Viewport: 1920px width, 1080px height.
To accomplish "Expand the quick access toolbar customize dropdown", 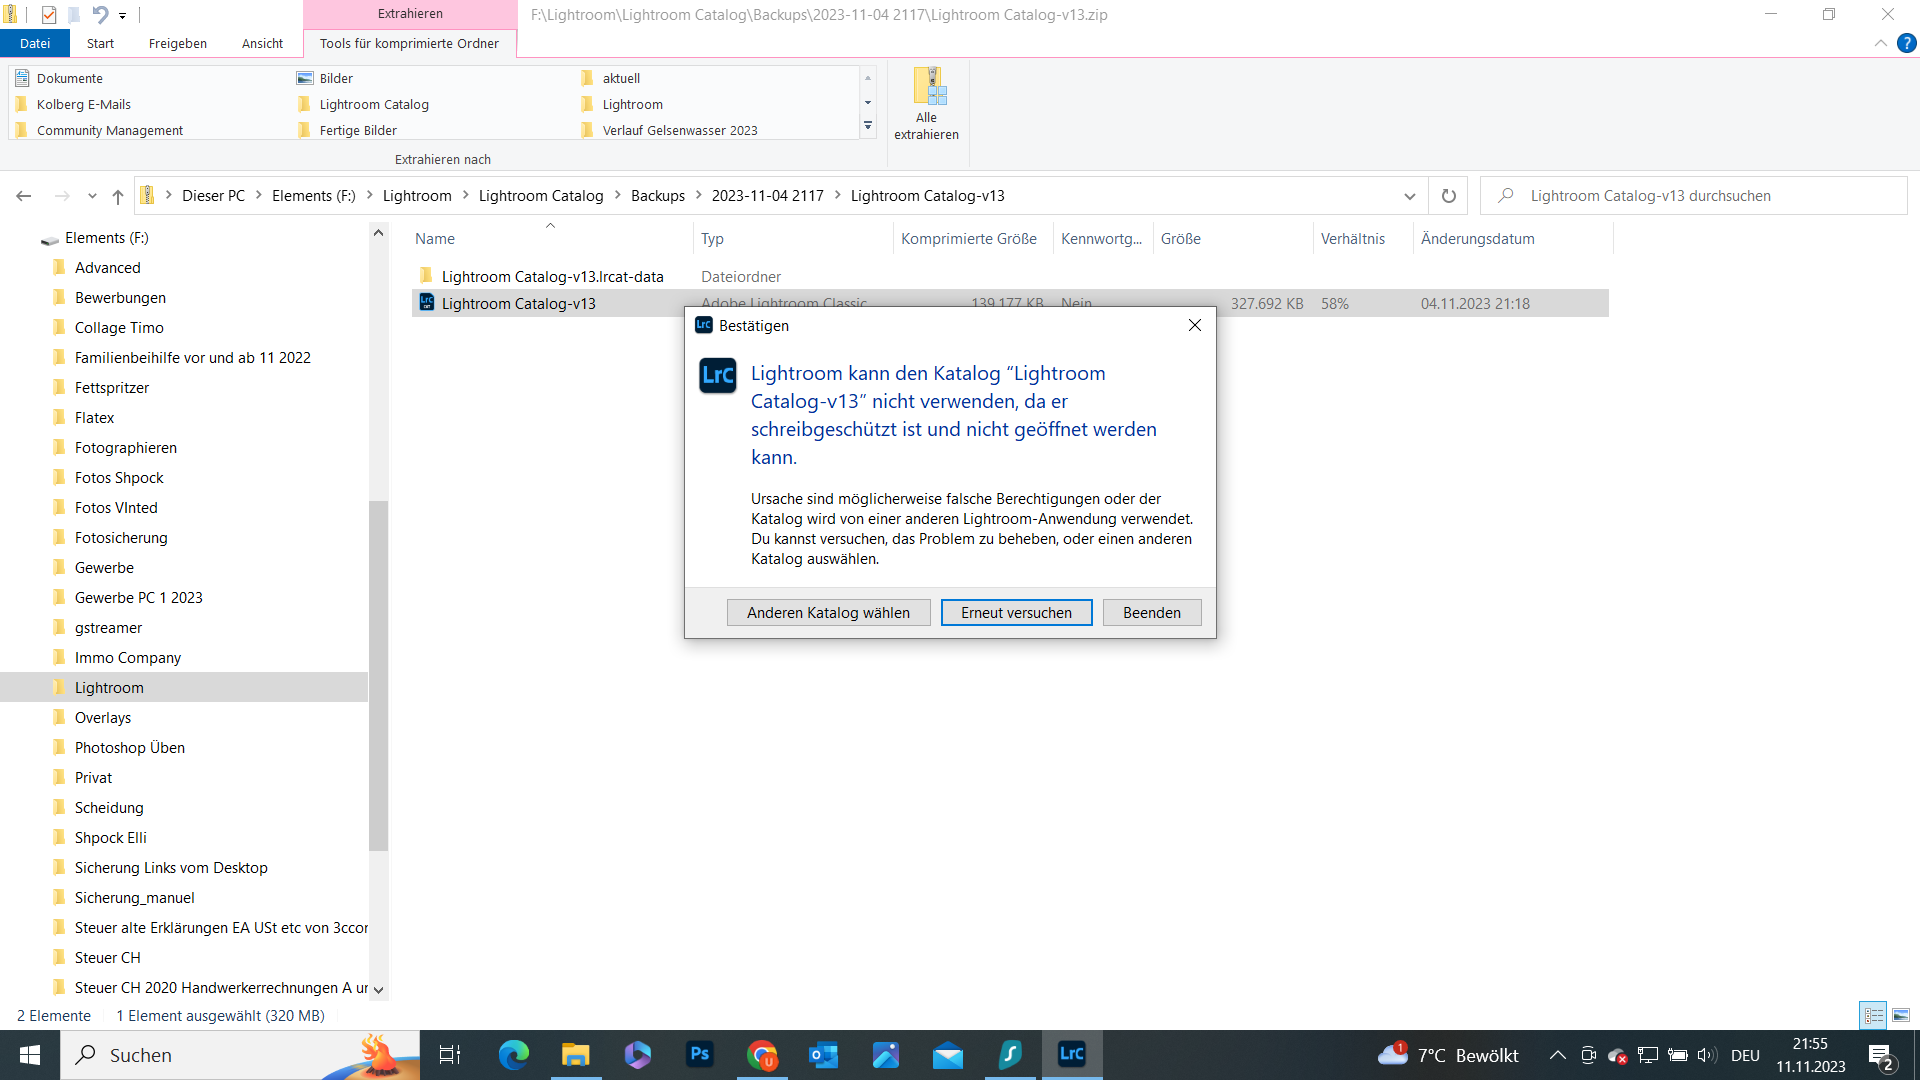I will (123, 15).
